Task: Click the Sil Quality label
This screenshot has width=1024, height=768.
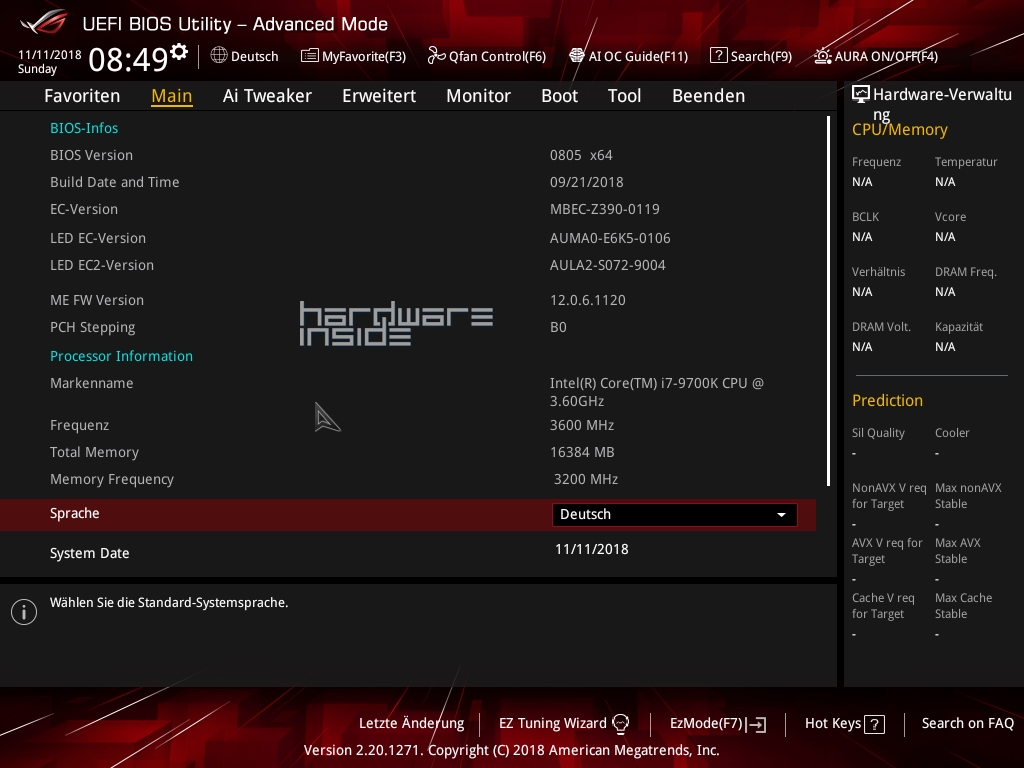Action: [x=878, y=433]
